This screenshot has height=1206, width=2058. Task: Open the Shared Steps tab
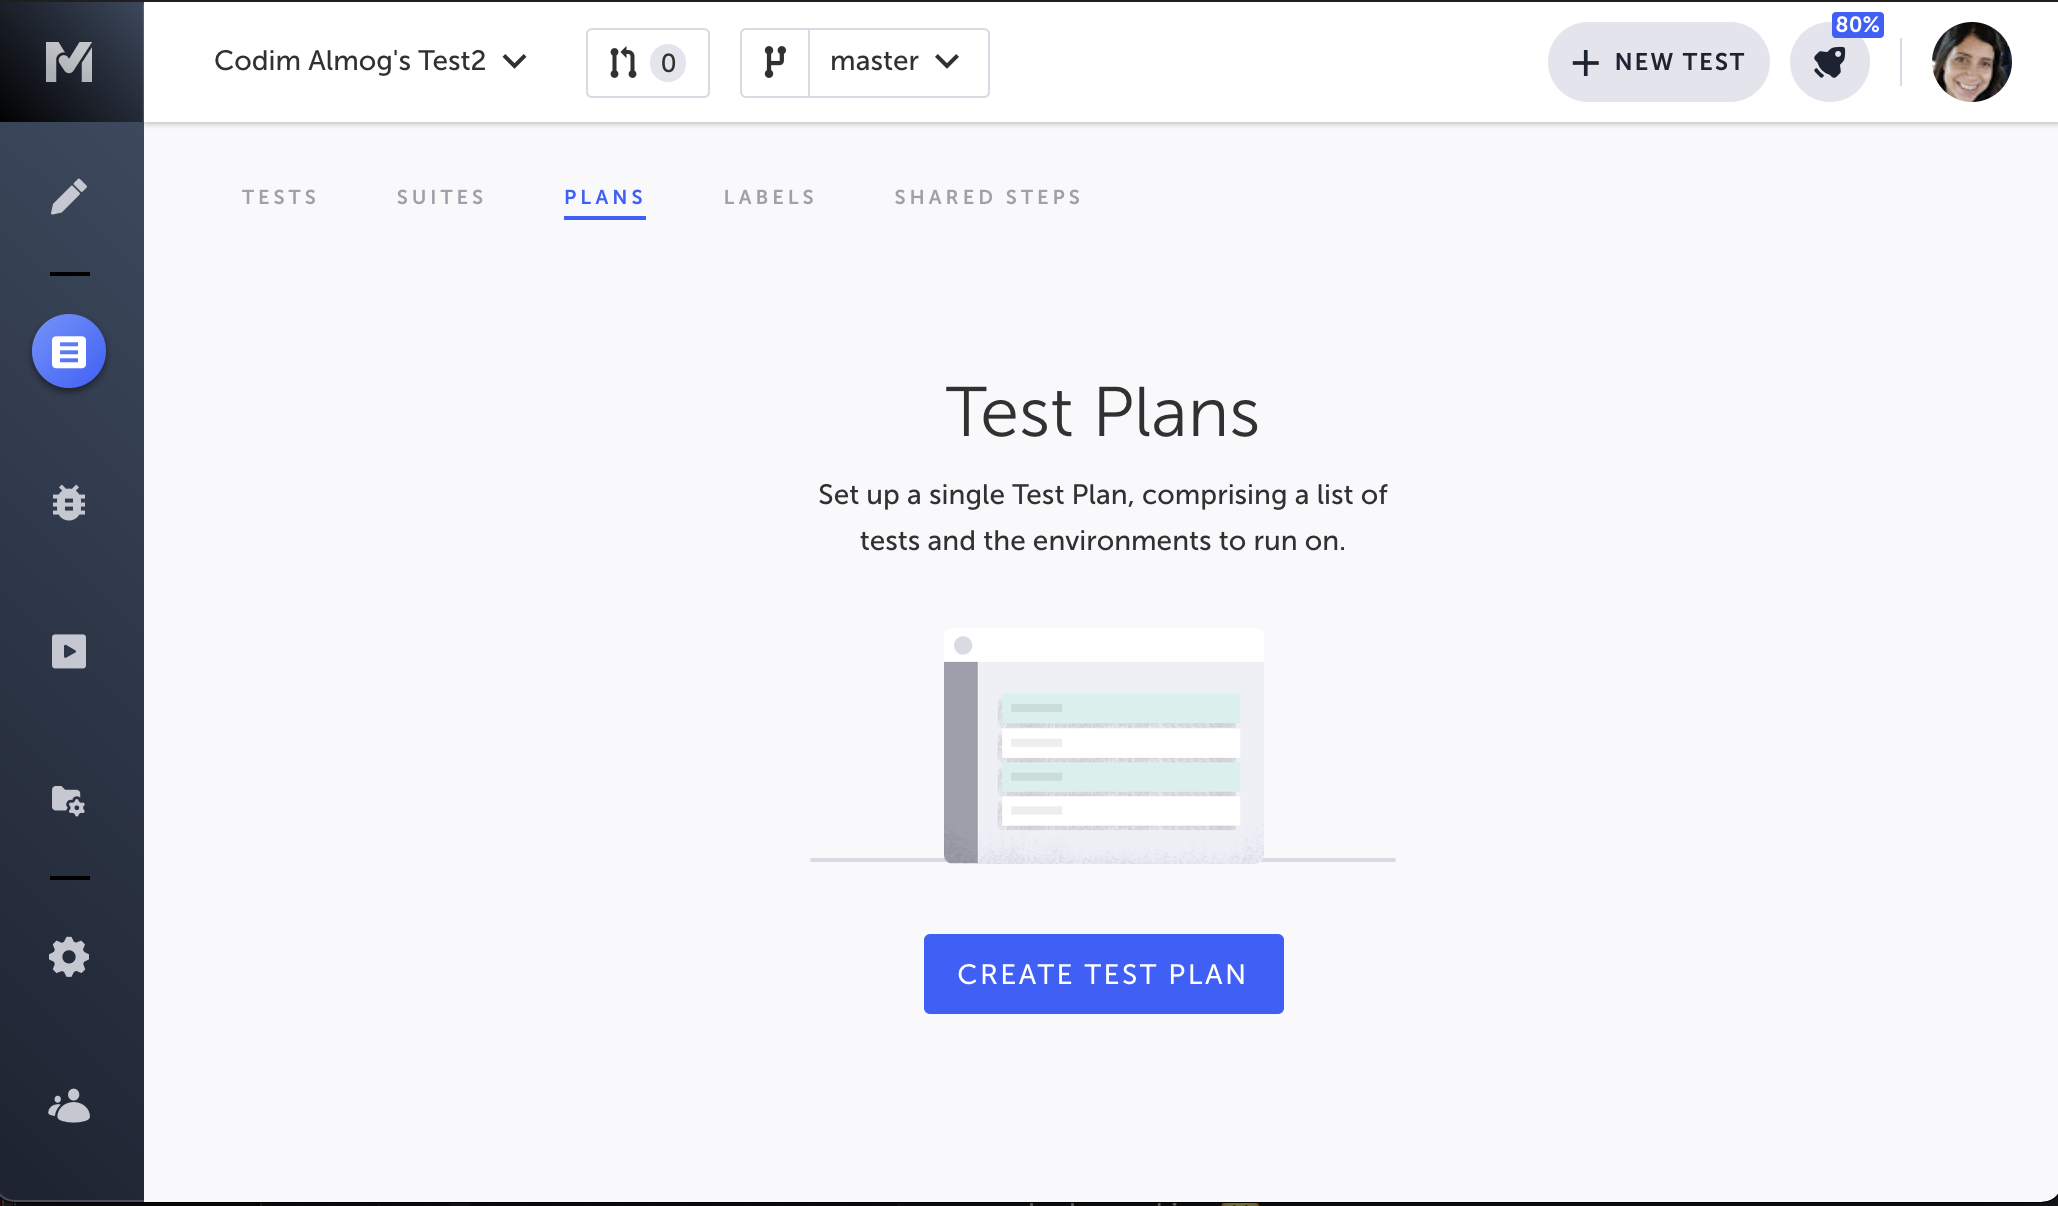pyautogui.click(x=987, y=197)
